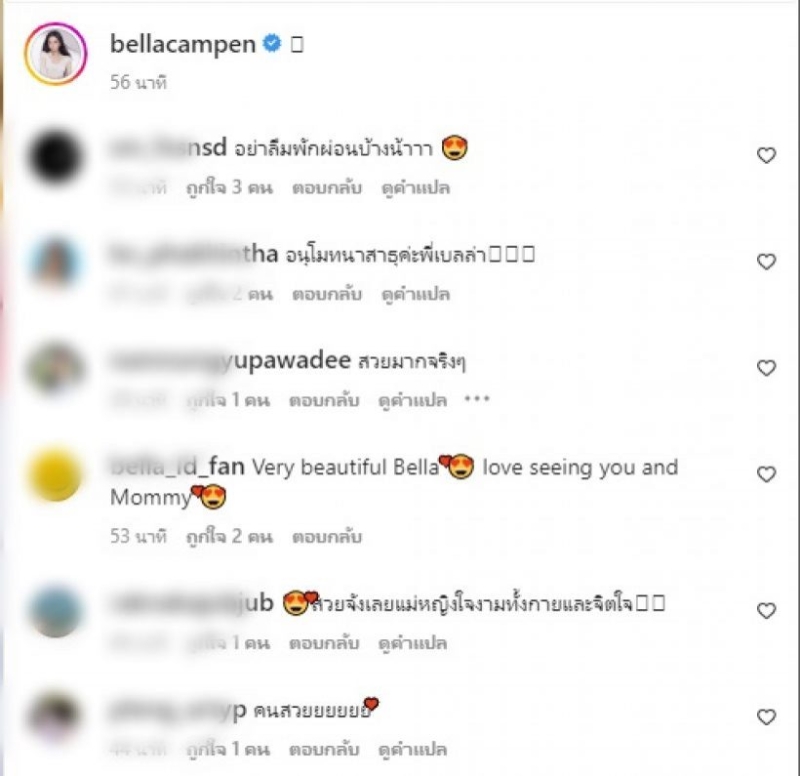Viewport: 800px width, 776px height.
Task: Like the comment by user ending tha
Action: coord(766,262)
